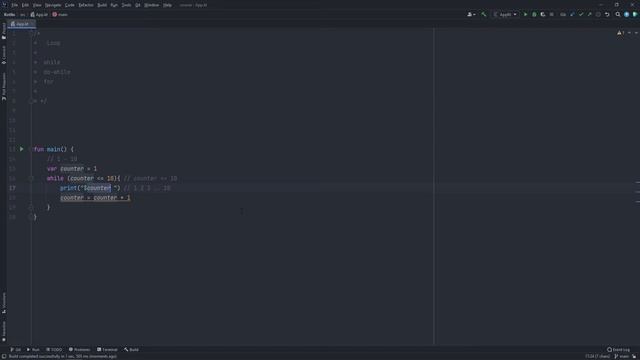Open the Run menu
Viewport: 640px width, 360px height.
click(x=114, y=5)
